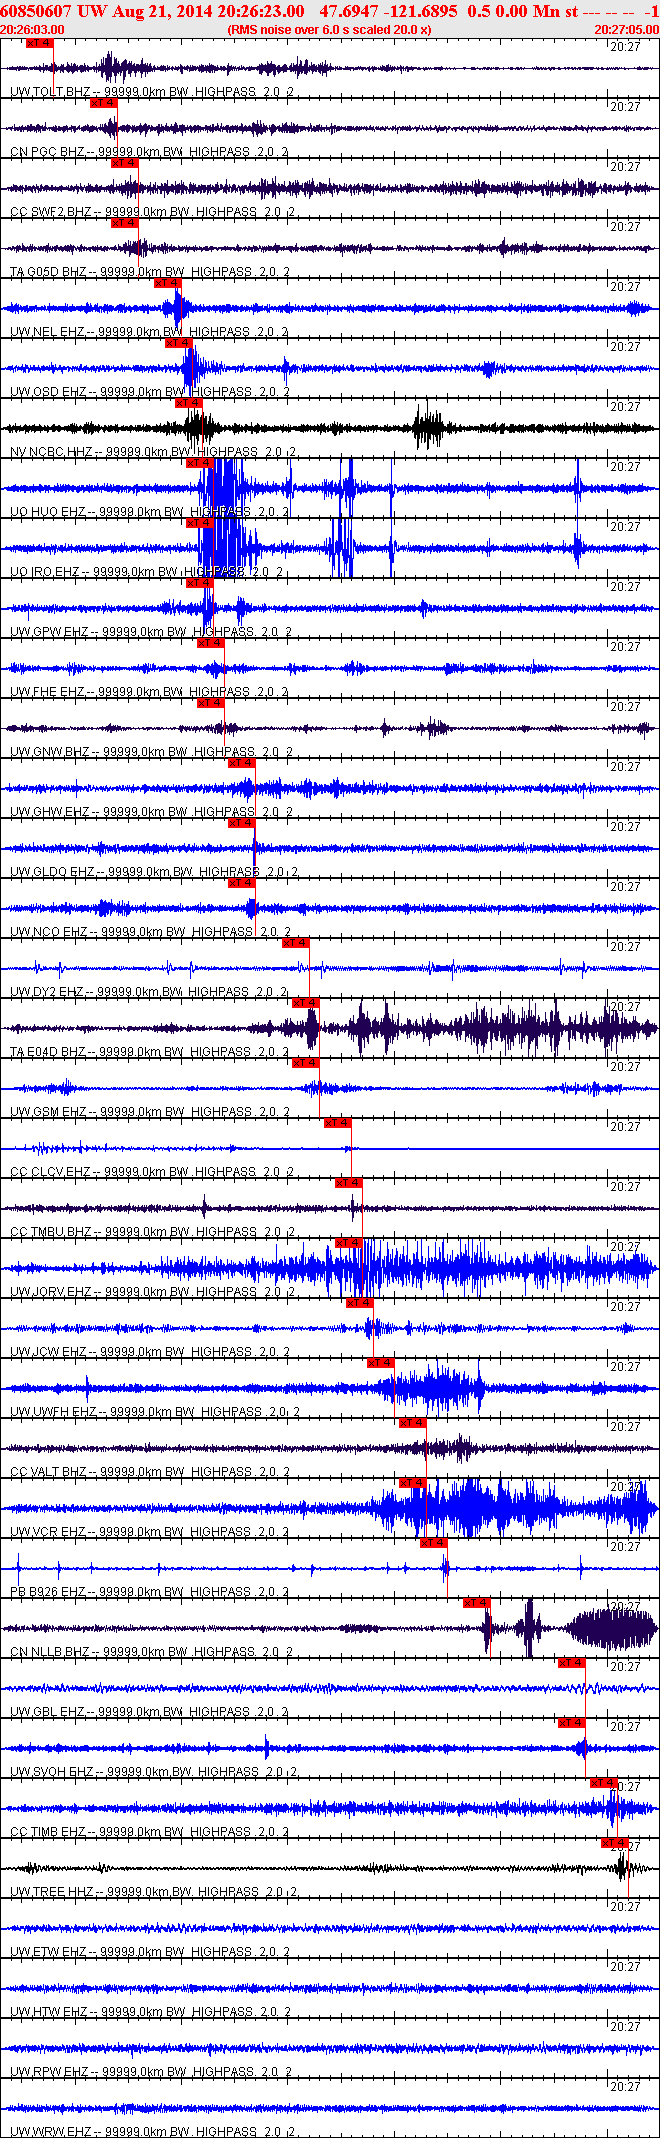Click the UW.TREE.HHZ station label
The width and height of the screenshot is (660, 2138).
click(x=50, y=1892)
